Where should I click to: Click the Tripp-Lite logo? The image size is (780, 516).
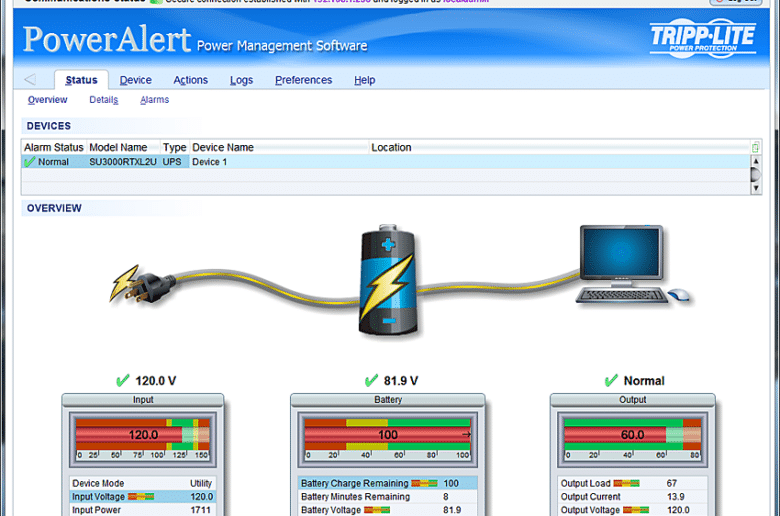[x=702, y=38]
